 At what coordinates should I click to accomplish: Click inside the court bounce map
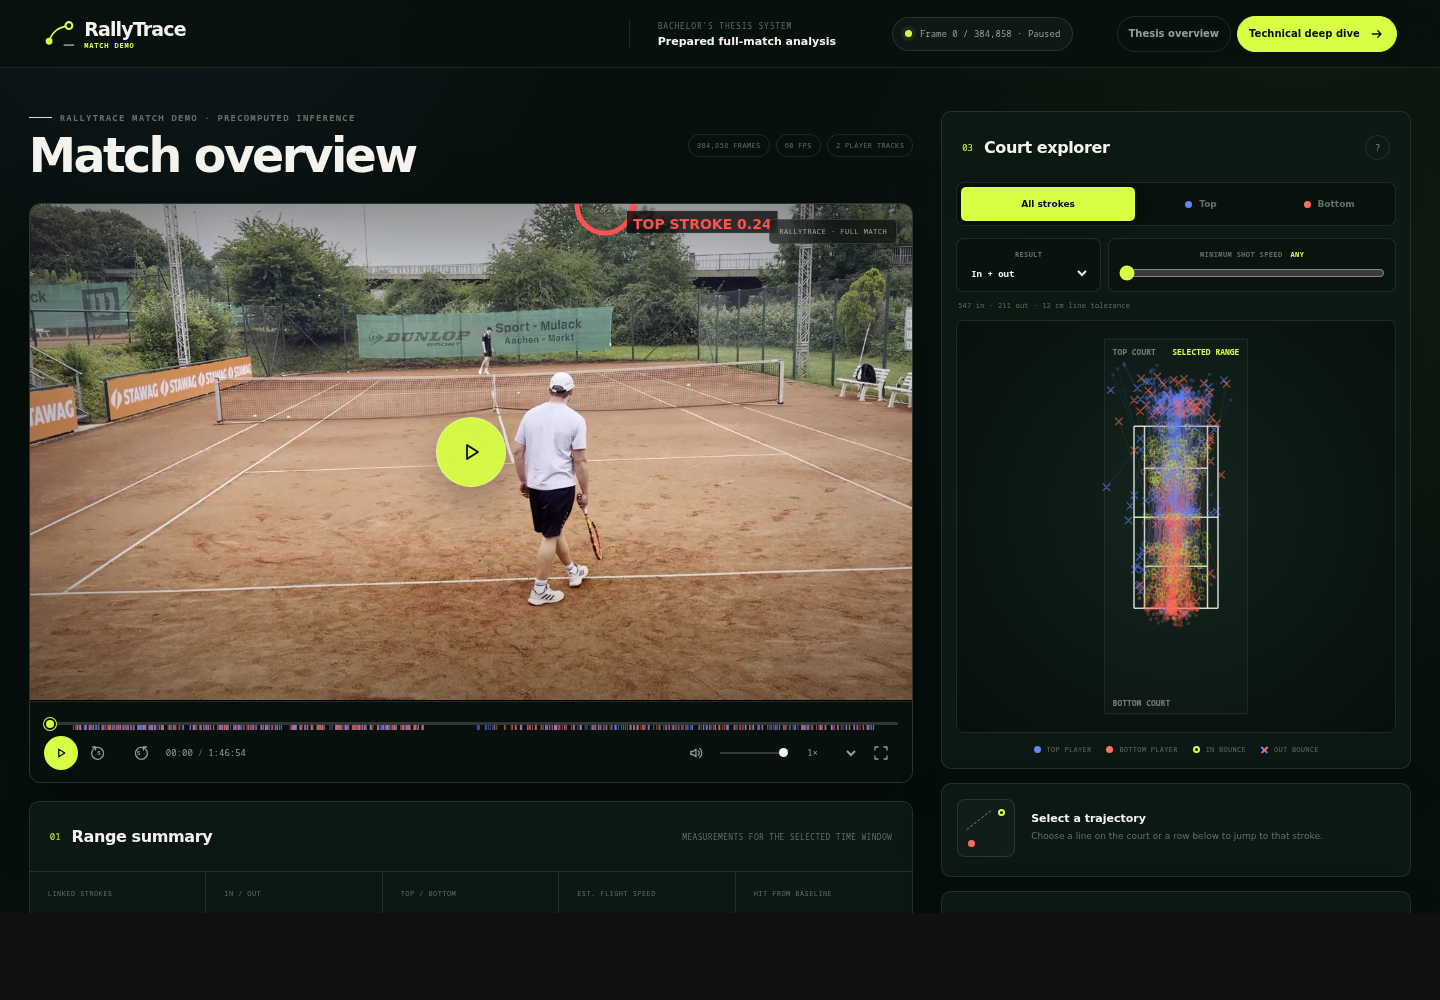[1176, 526]
